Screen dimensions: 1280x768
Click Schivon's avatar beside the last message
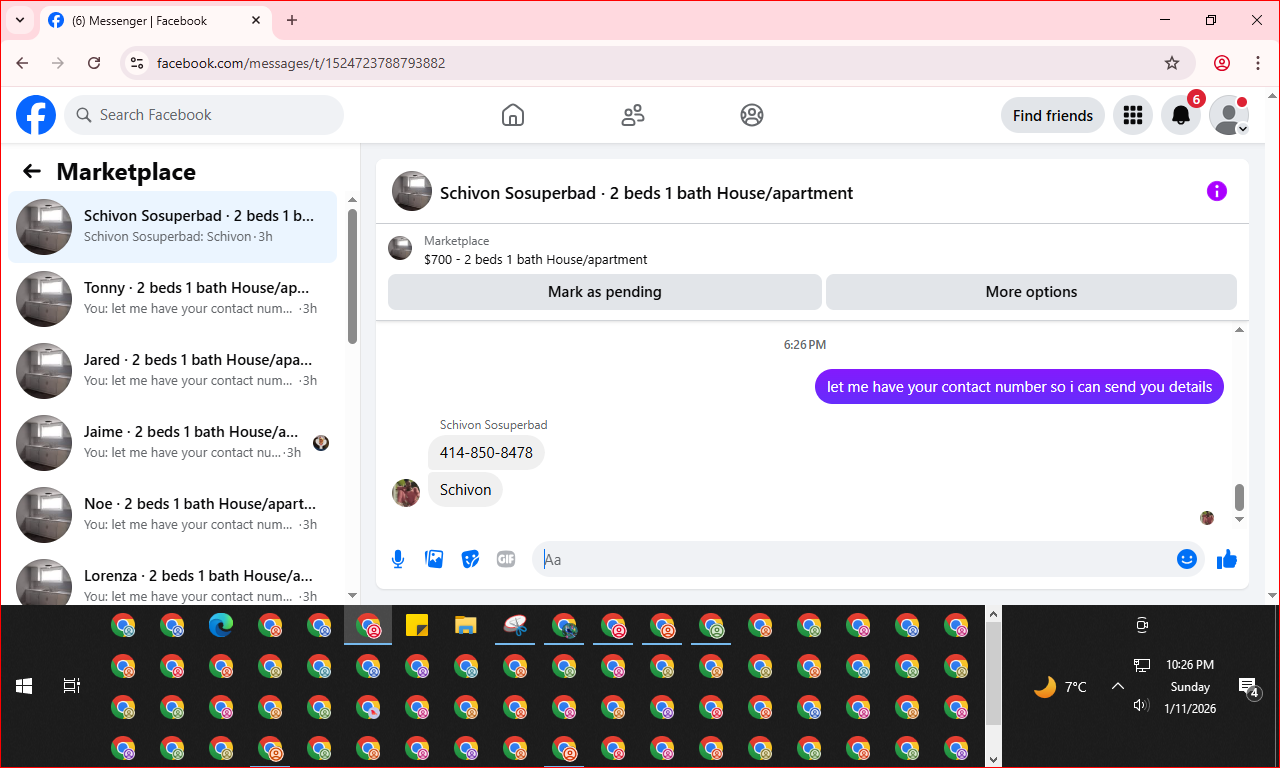pyautogui.click(x=406, y=492)
